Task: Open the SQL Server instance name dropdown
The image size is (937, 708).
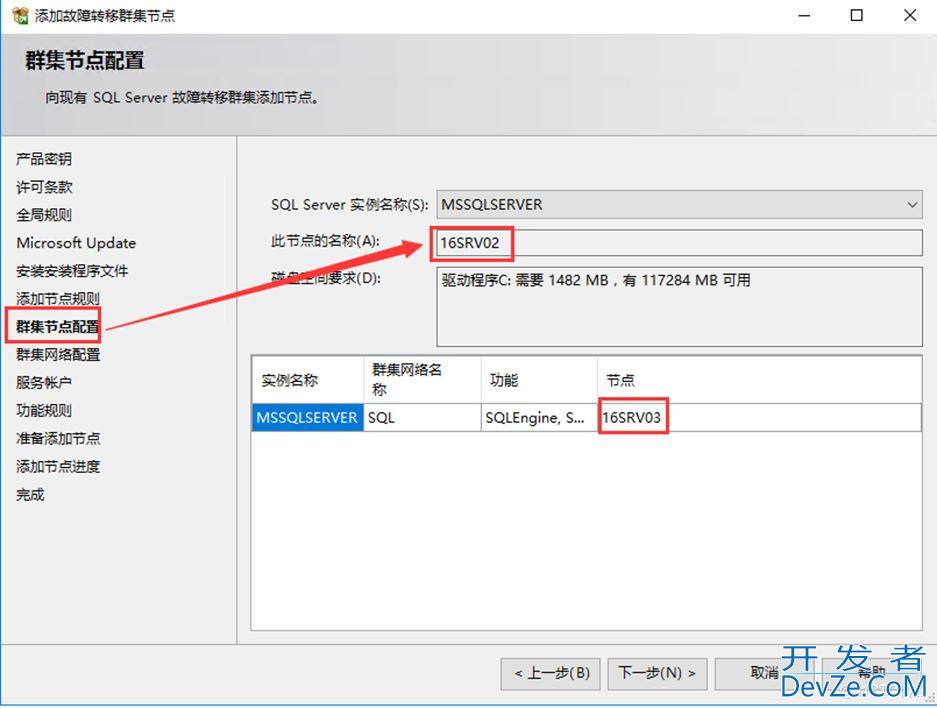Action: (679, 204)
